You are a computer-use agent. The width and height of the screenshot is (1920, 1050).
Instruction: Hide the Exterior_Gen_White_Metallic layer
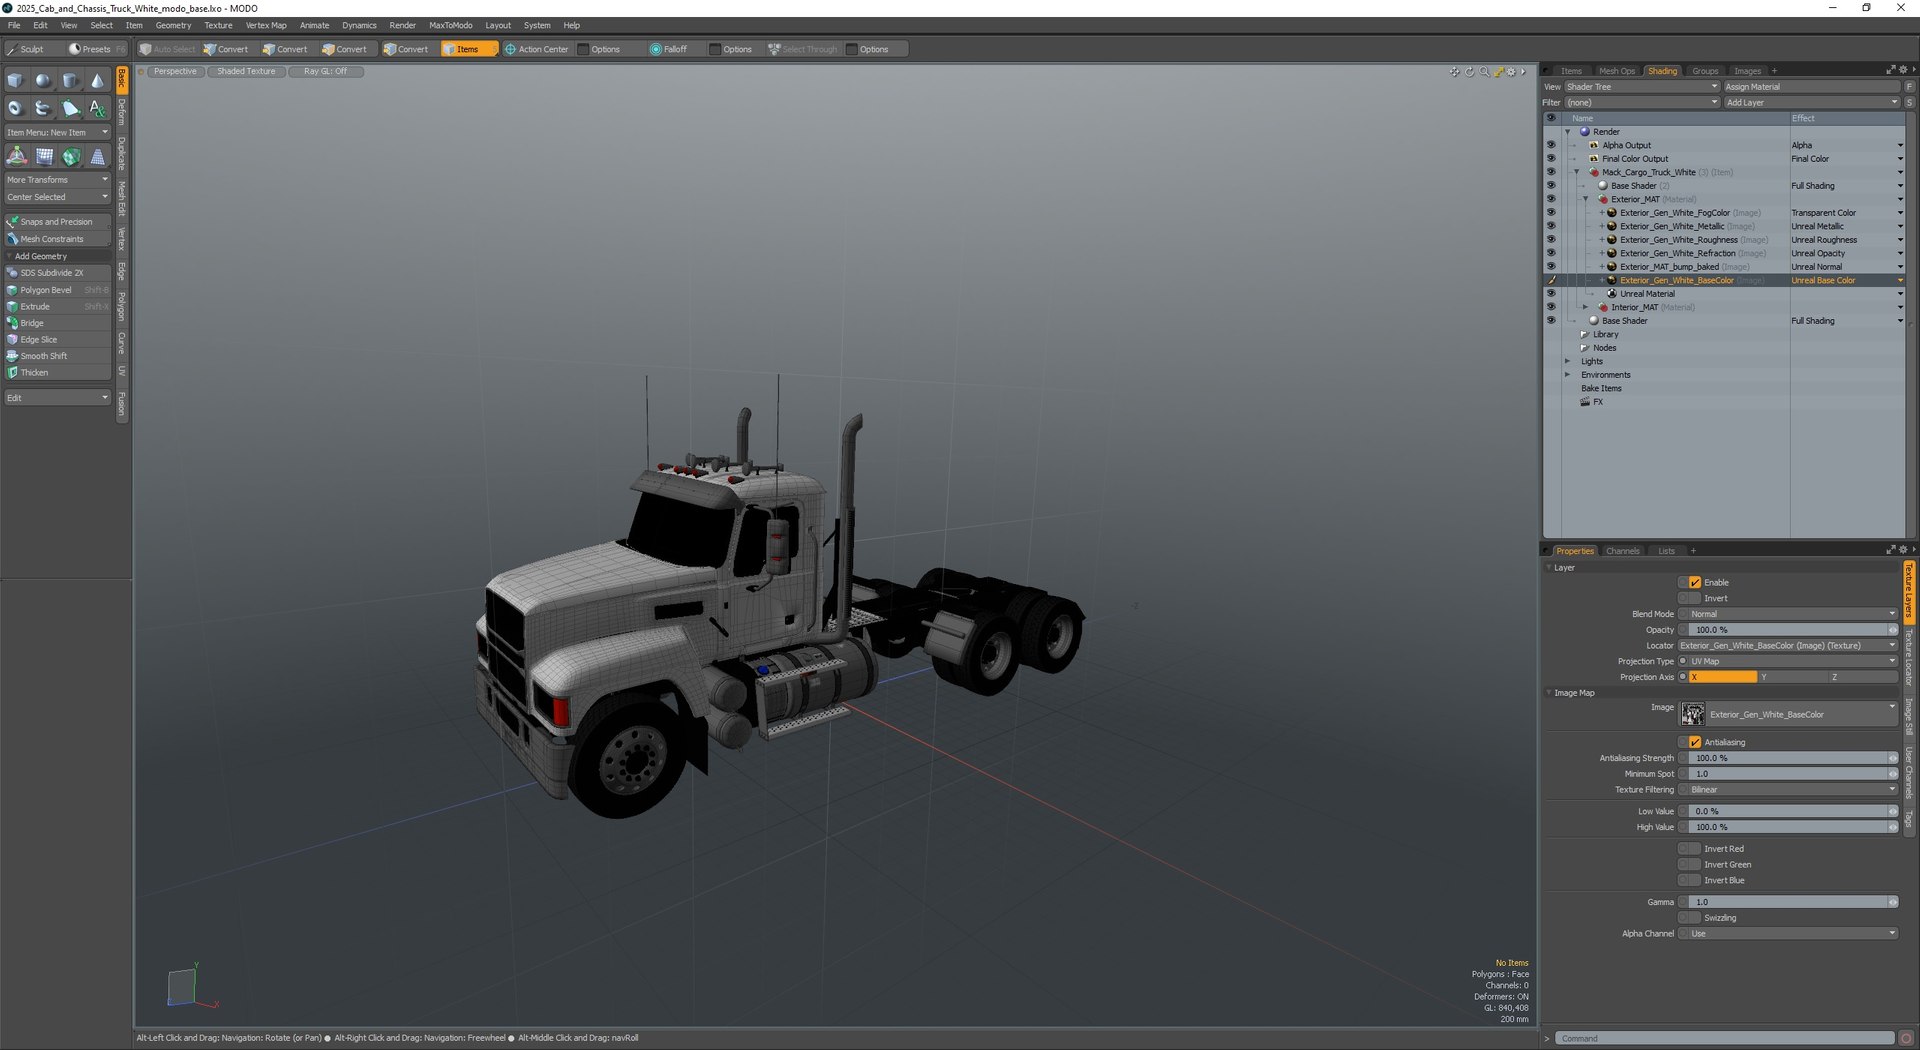pos(1551,226)
